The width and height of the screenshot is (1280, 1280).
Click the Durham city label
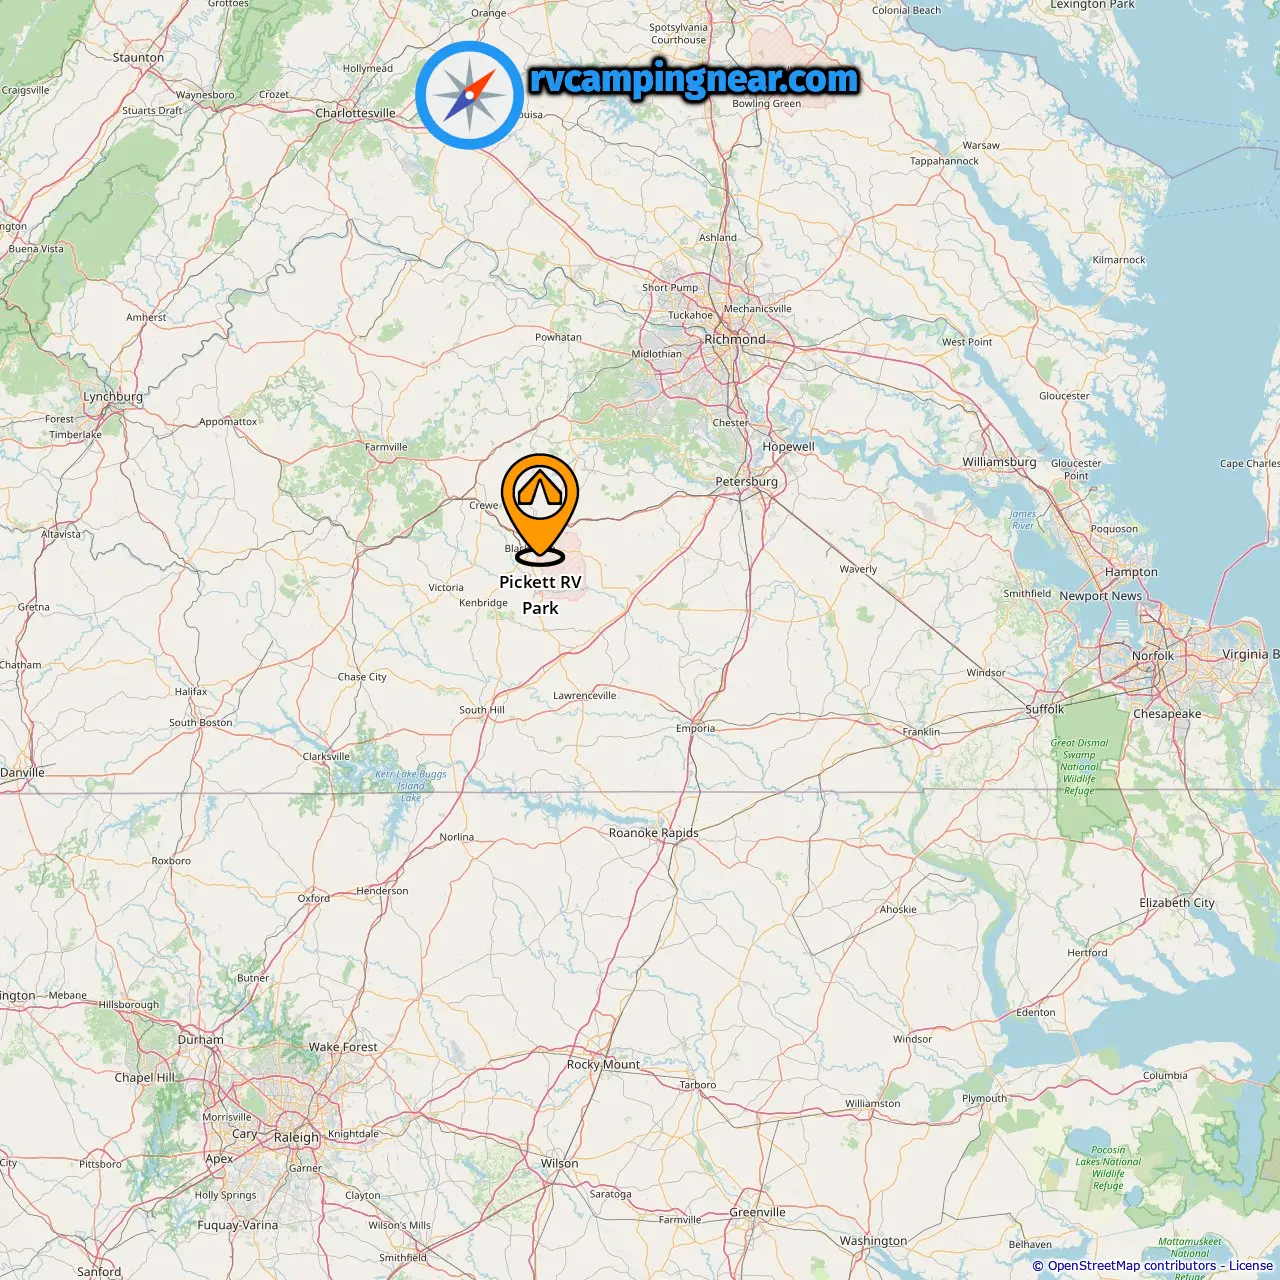201,1040
